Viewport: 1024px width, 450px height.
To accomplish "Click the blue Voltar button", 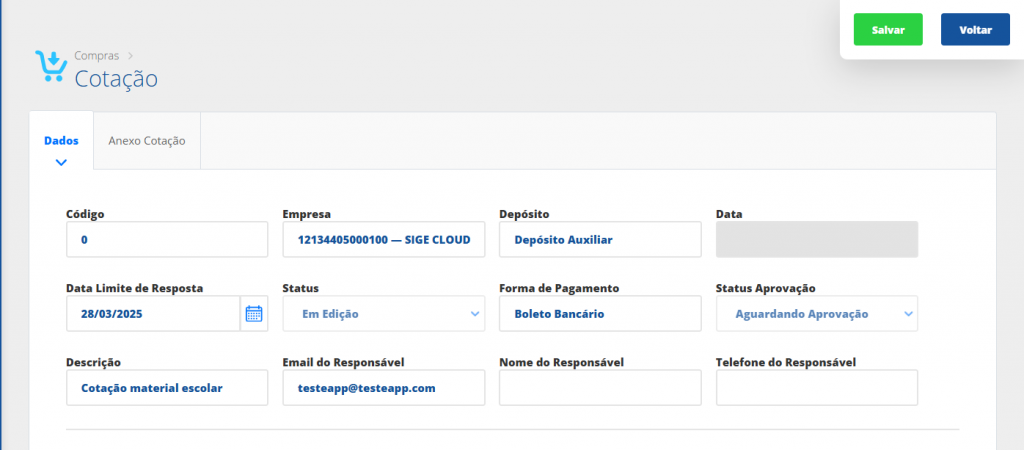I will click(x=975, y=30).
